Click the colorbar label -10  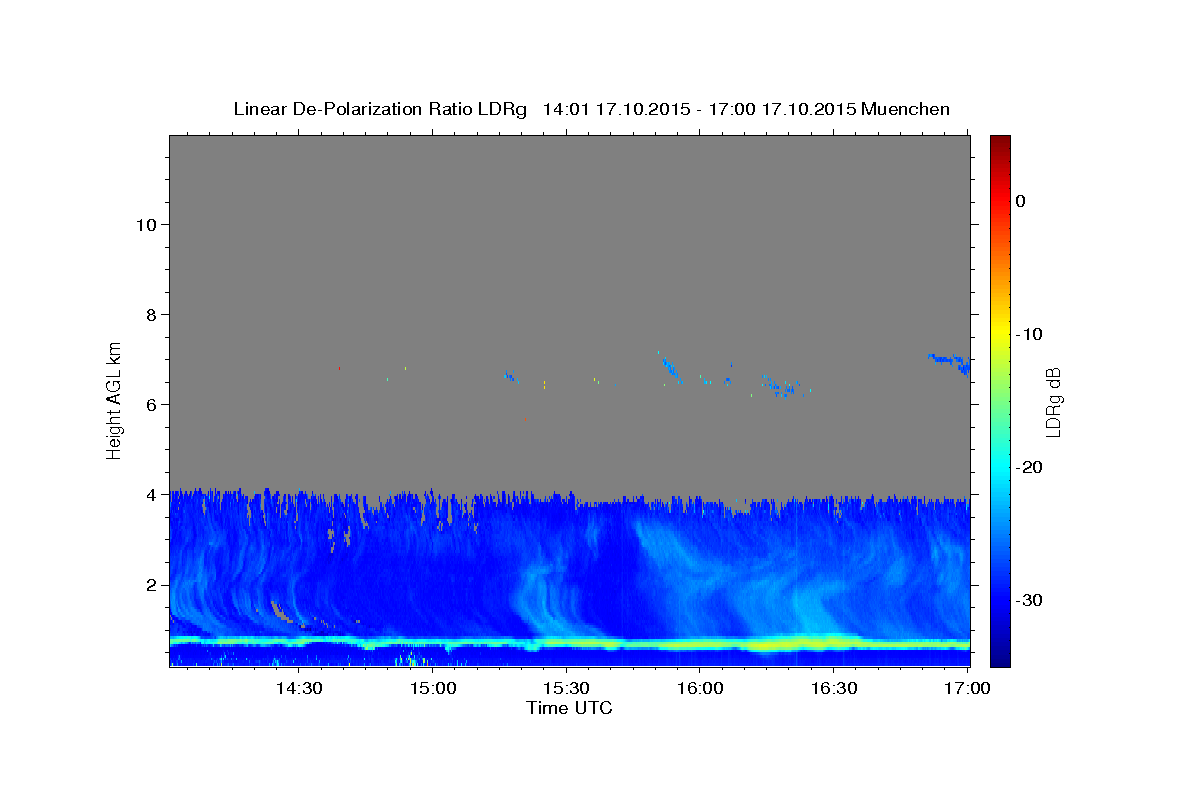(1028, 334)
